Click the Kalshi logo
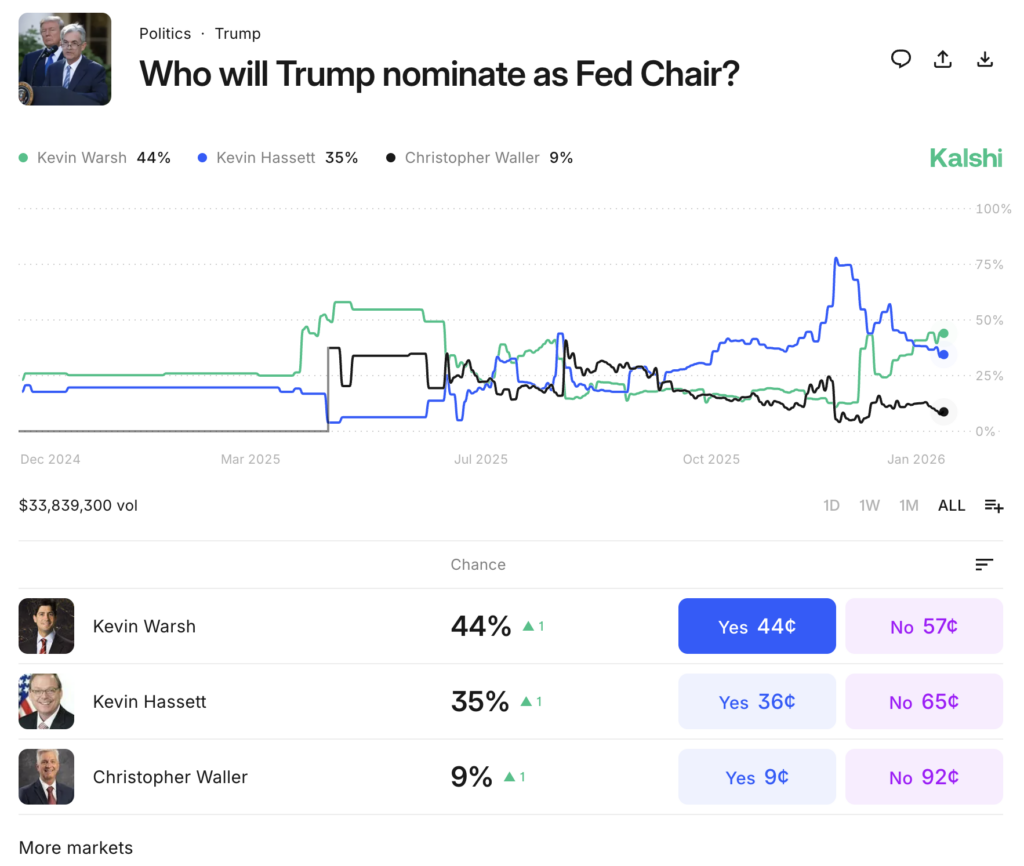 click(965, 158)
